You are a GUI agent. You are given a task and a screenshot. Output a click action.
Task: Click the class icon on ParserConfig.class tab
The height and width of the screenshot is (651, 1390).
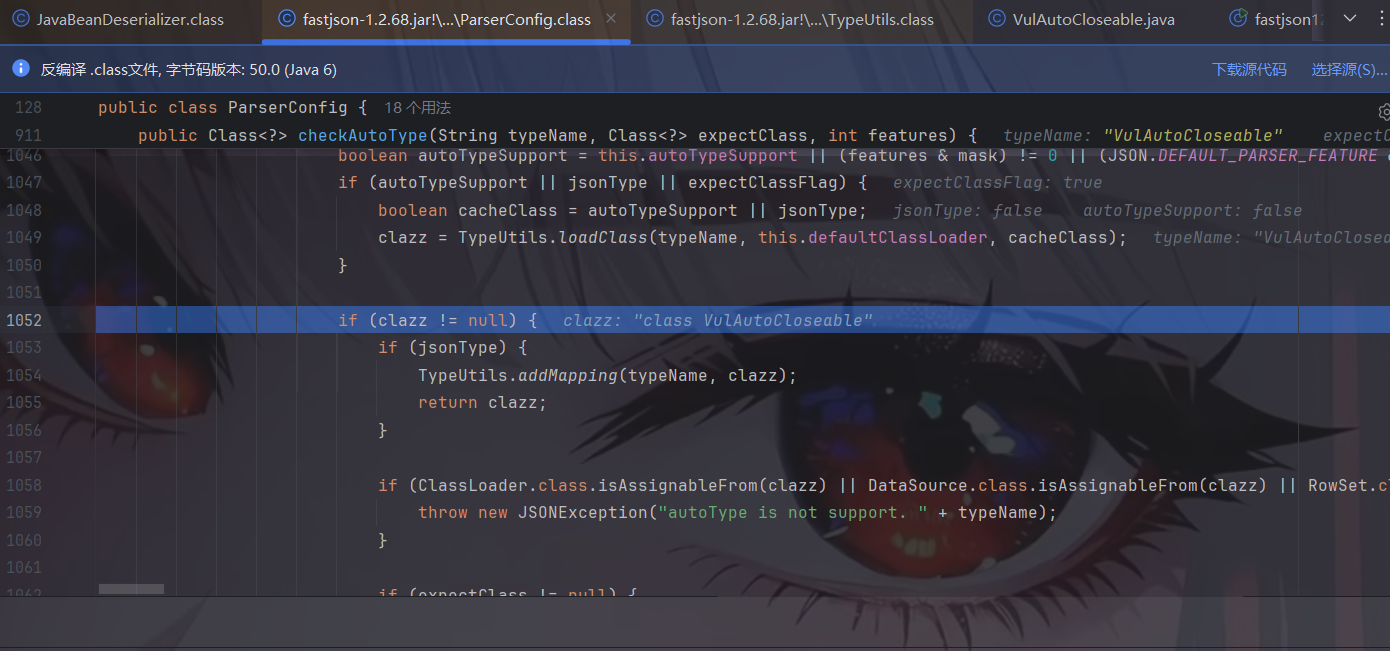(287, 19)
